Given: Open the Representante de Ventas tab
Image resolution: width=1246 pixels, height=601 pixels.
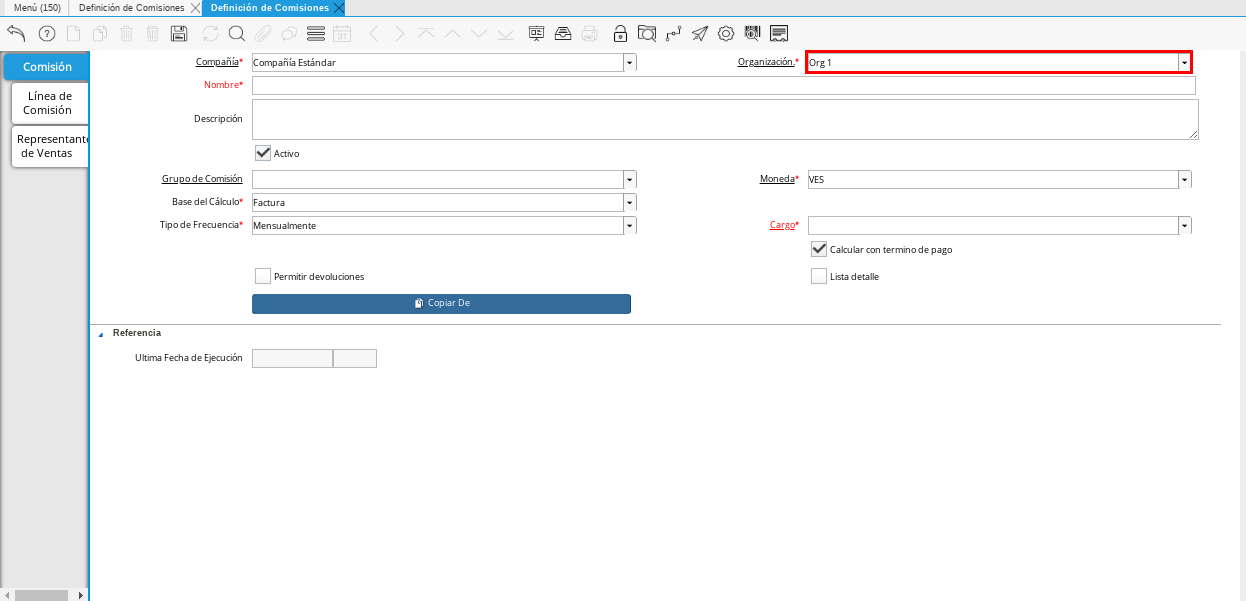Looking at the screenshot, I should click(52, 146).
